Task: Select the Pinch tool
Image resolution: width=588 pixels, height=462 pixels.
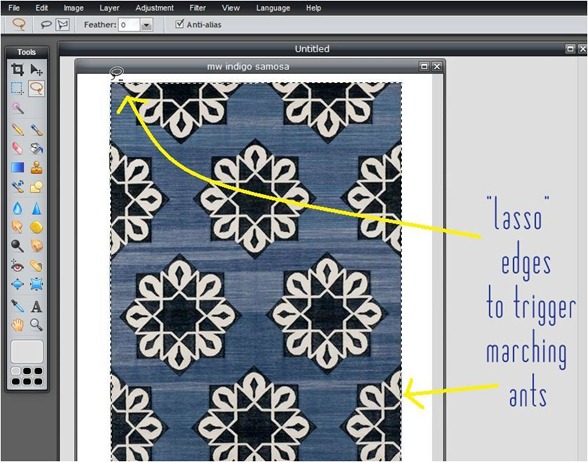Action: pyautogui.click(x=36, y=284)
